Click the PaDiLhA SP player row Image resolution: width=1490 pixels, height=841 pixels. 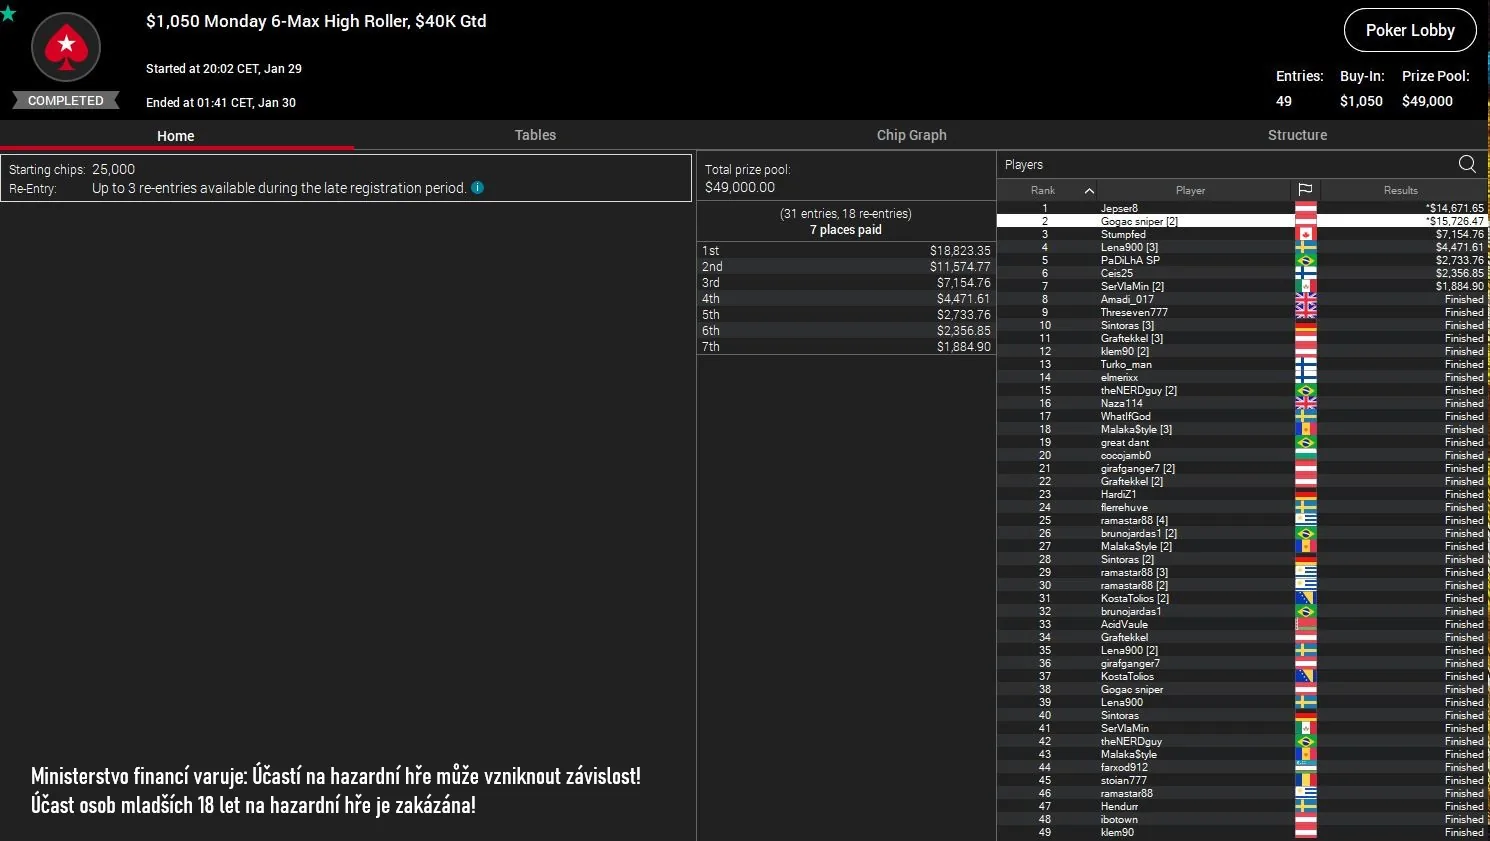pyautogui.click(x=1130, y=260)
